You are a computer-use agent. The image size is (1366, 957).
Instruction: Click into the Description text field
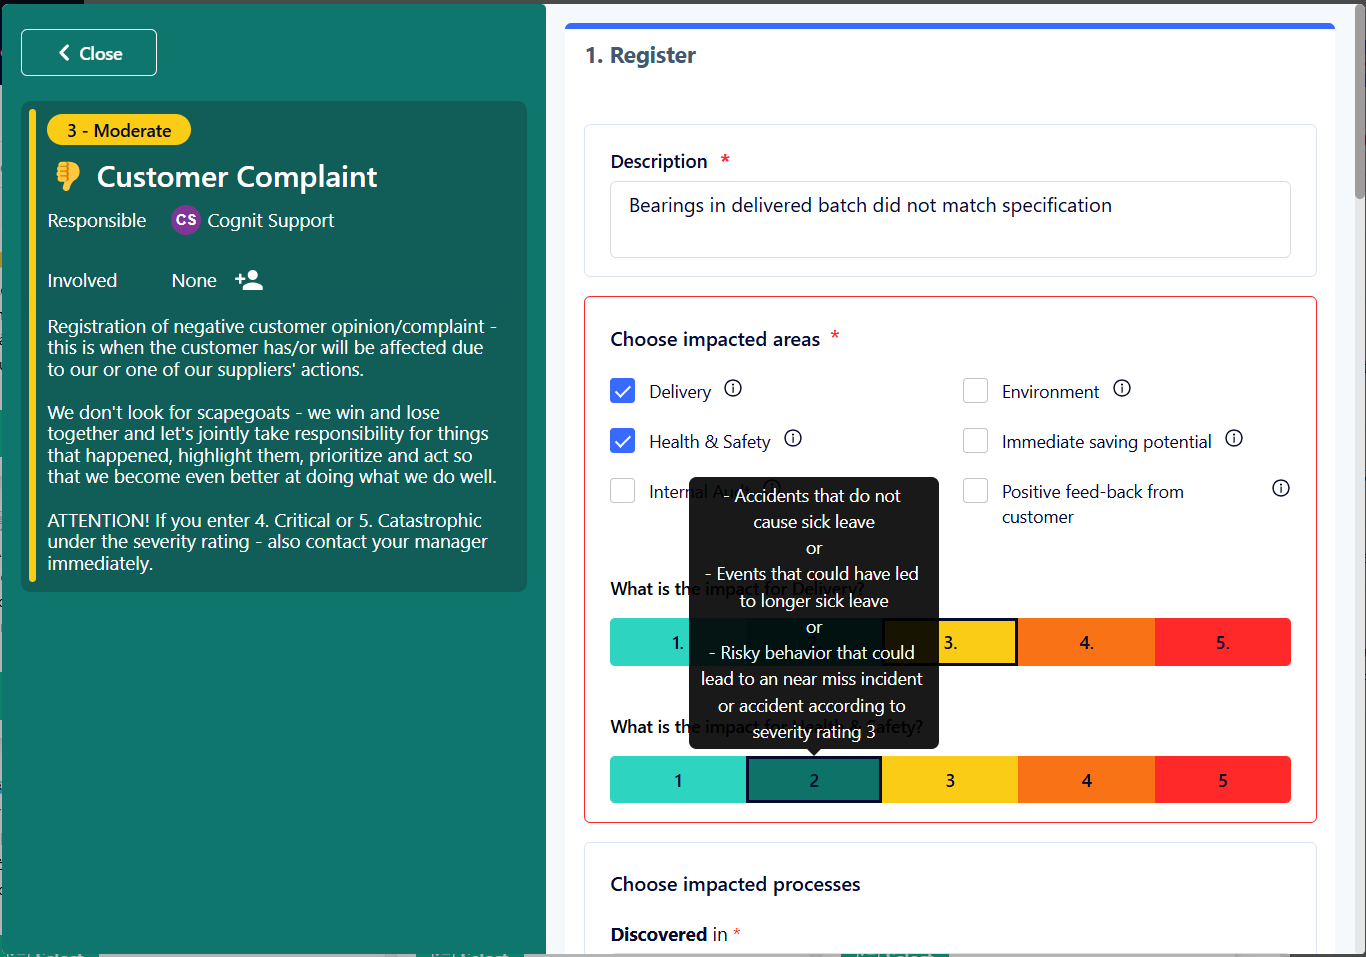[x=949, y=219]
